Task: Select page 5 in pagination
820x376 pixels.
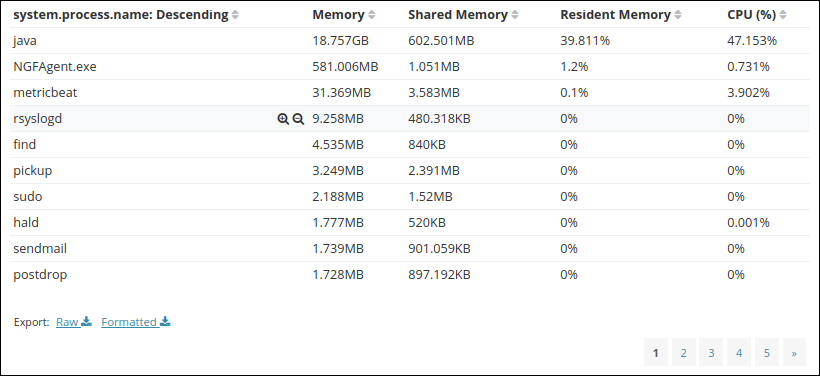Action: 767,352
